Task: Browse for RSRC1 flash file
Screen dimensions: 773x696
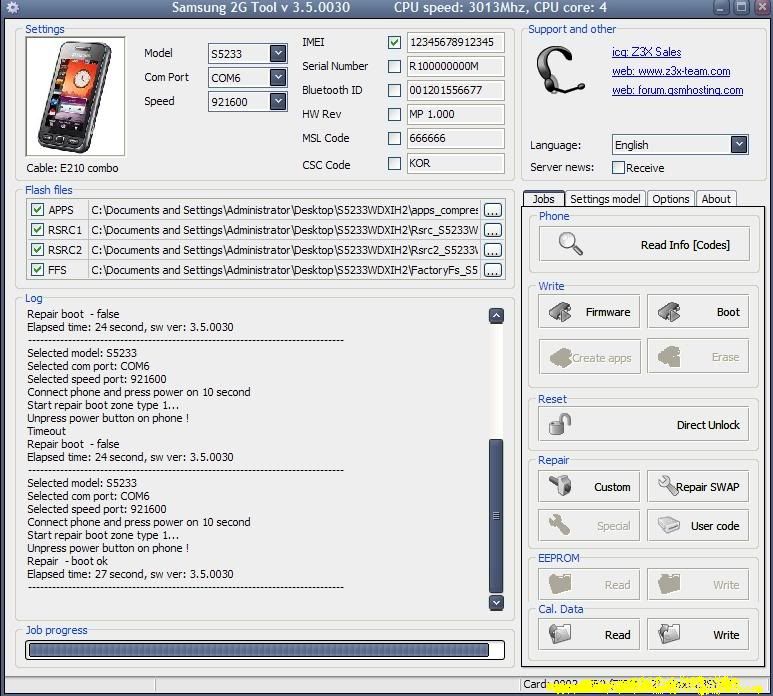Action: pos(492,230)
